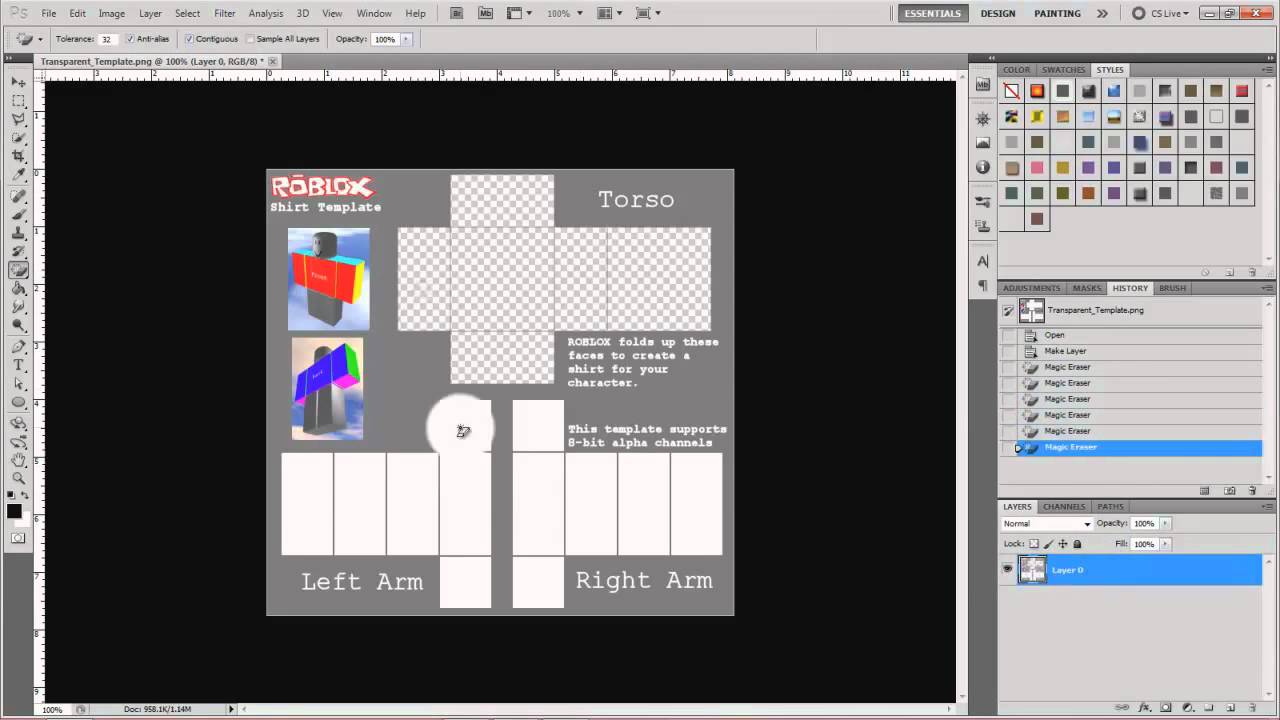Image resolution: width=1280 pixels, height=720 pixels.
Task: Click the foreground color swatch
Action: 15,511
